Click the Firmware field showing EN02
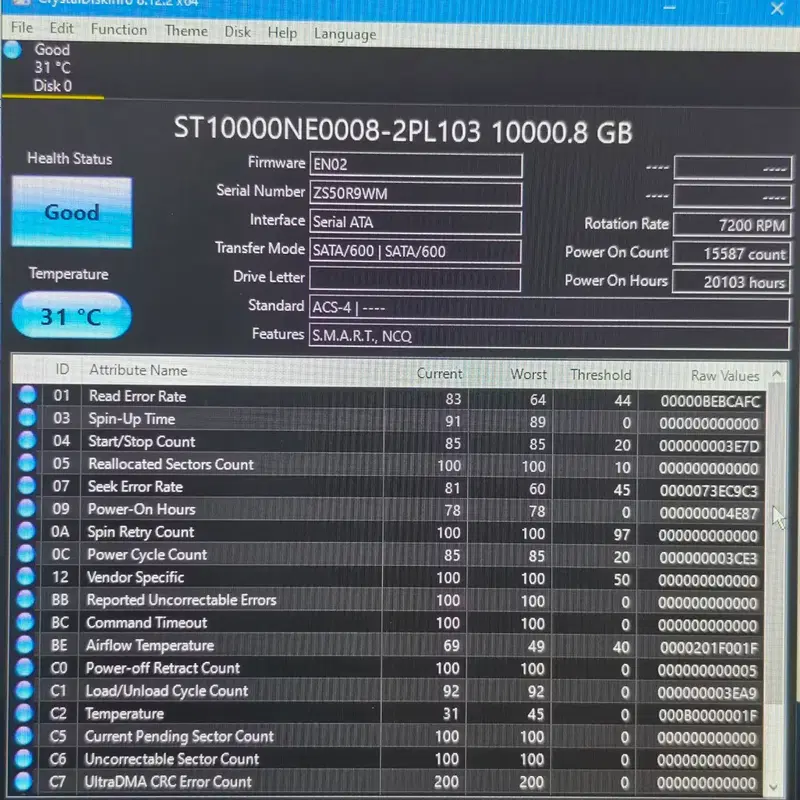Image resolution: width=800 pixels, height=800 pixels. click(x=415, y=165)
